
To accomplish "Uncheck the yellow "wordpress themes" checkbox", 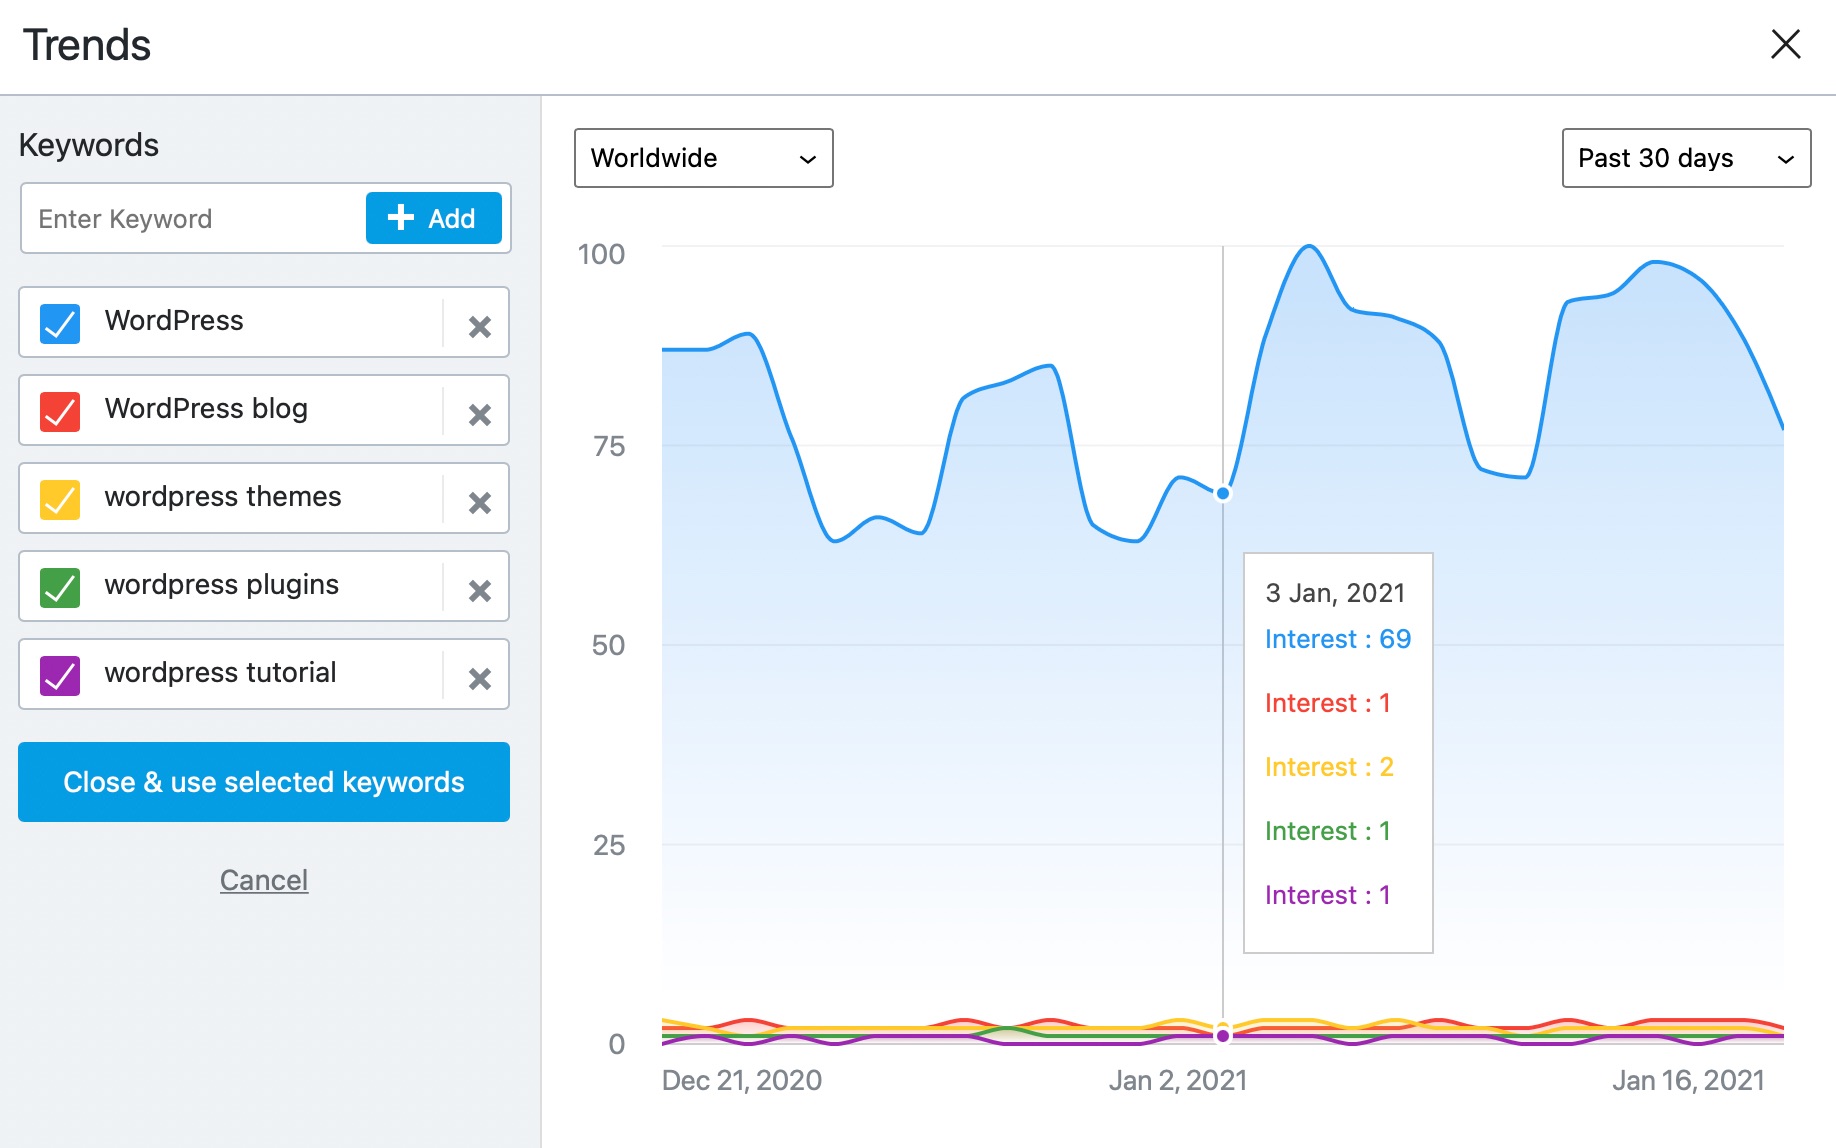I will [x=59, y=498].
